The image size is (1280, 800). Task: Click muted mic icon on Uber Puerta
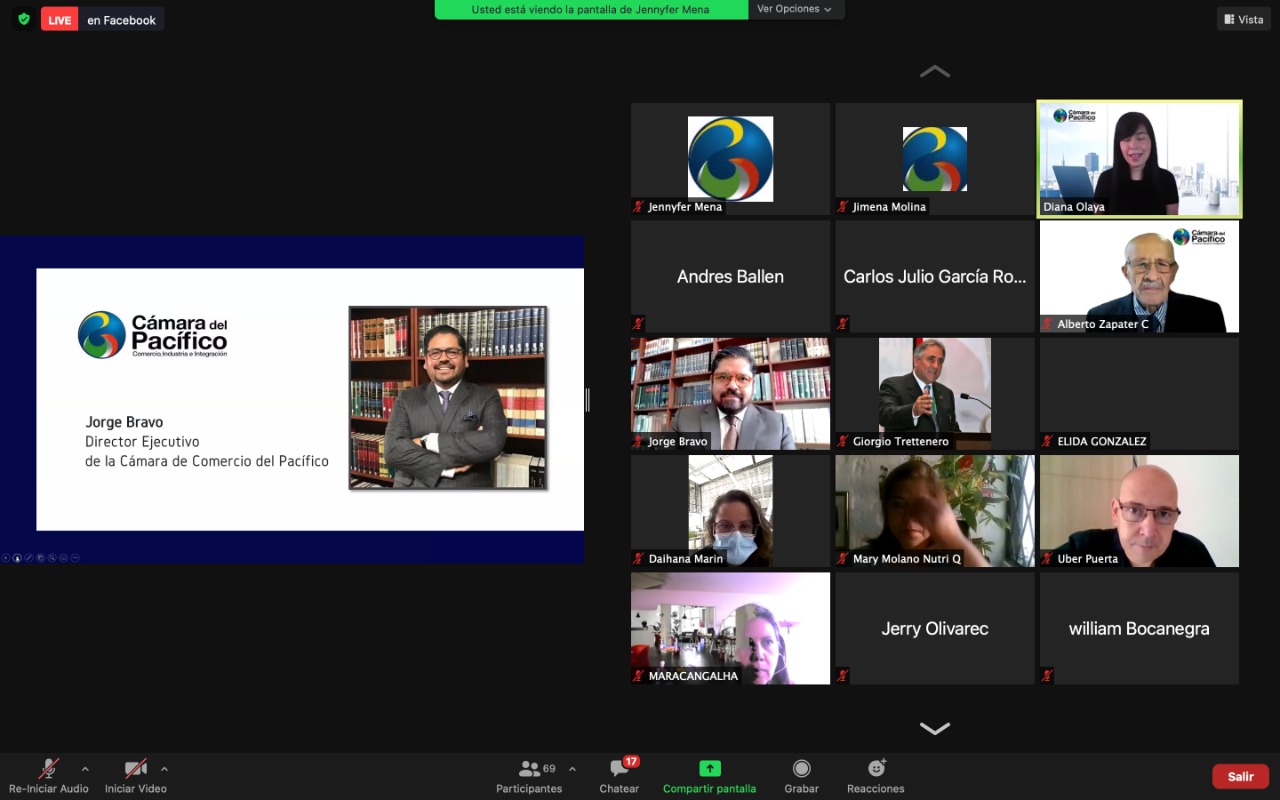(1047, 559)
